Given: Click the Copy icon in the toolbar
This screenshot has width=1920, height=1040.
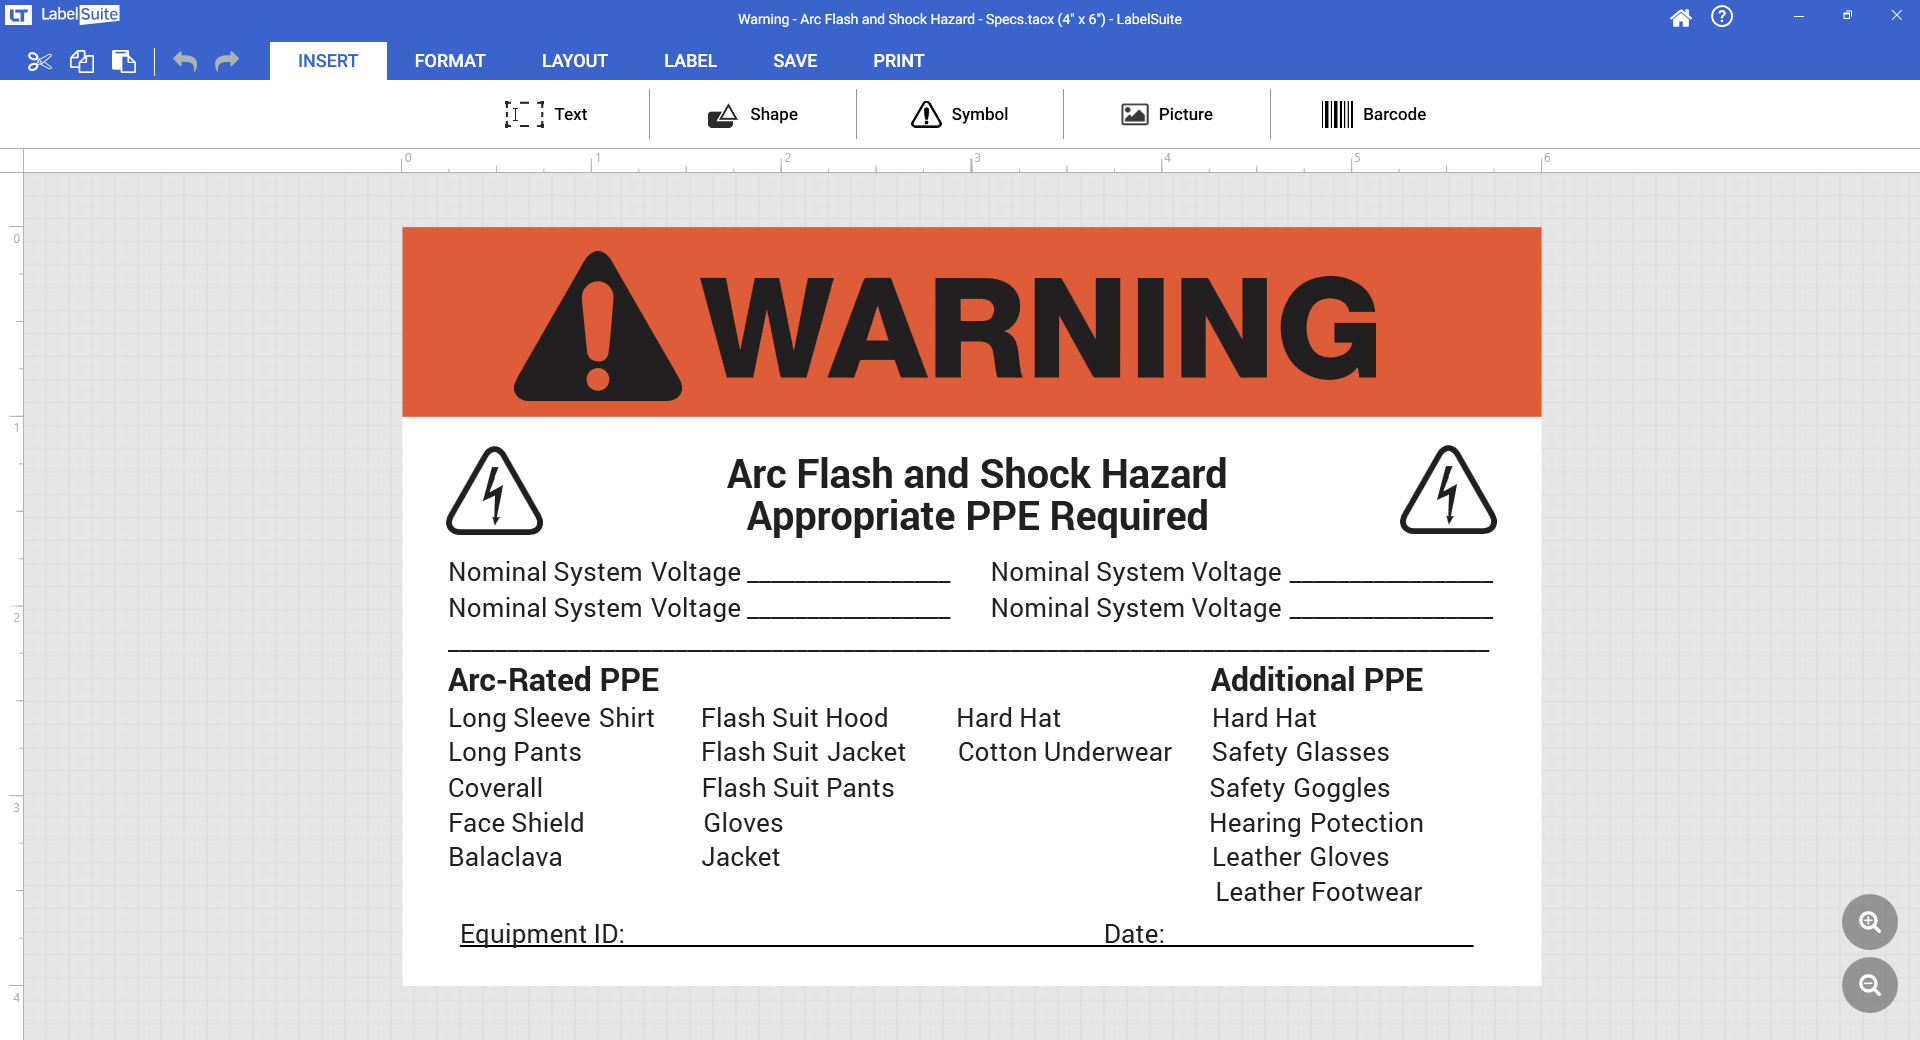Looking at the screenshot, I should 82,62.
